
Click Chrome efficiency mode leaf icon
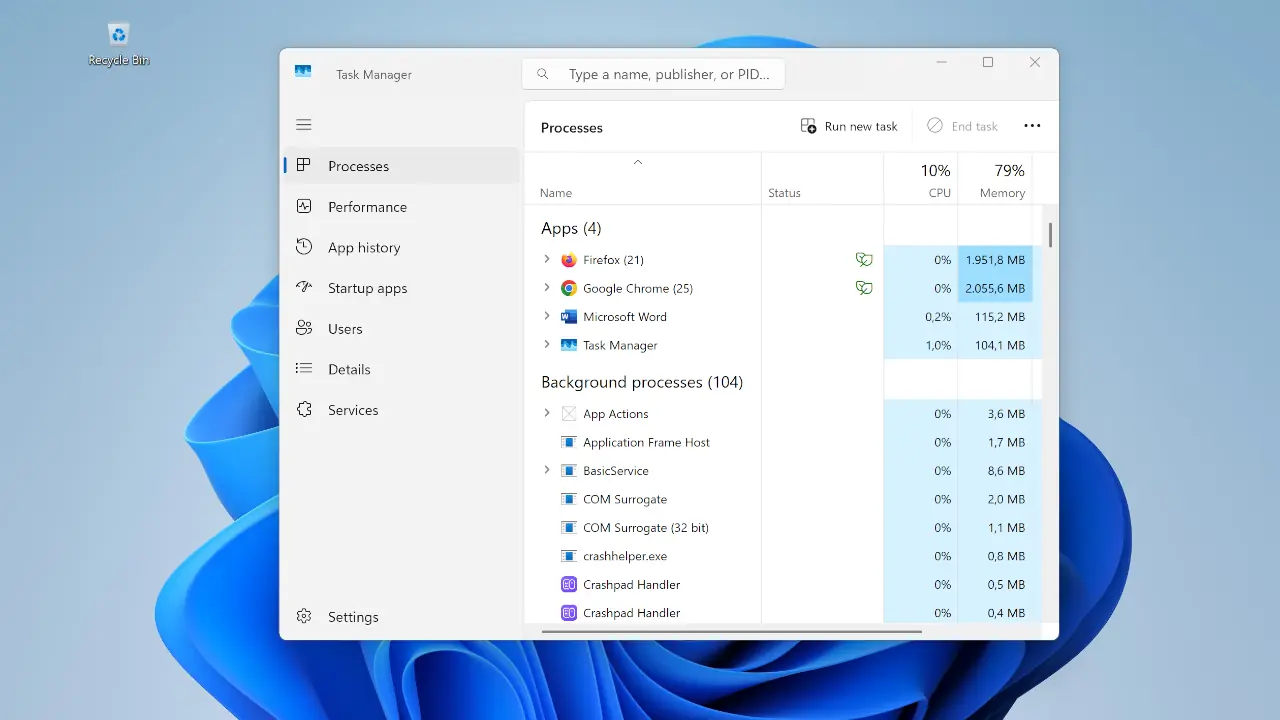tap(864, 288)
